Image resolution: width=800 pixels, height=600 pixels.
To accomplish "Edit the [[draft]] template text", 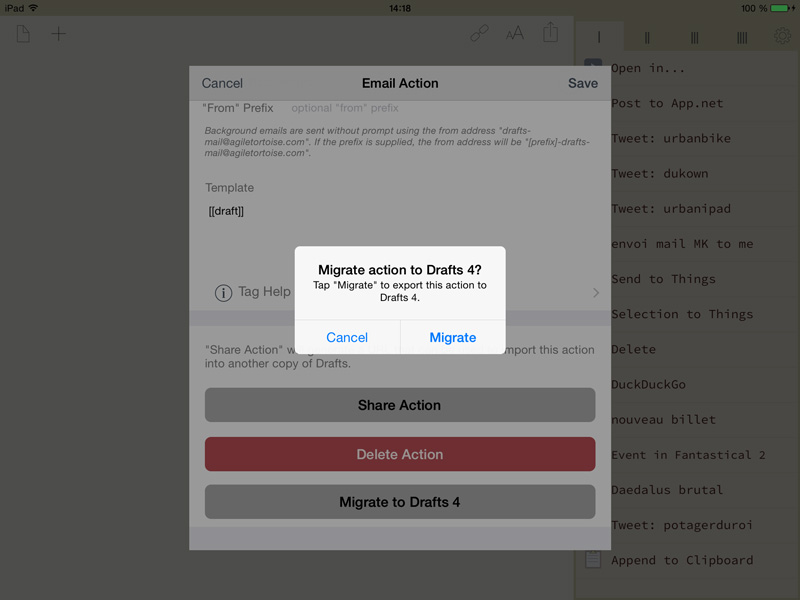I will pos(226,211).
